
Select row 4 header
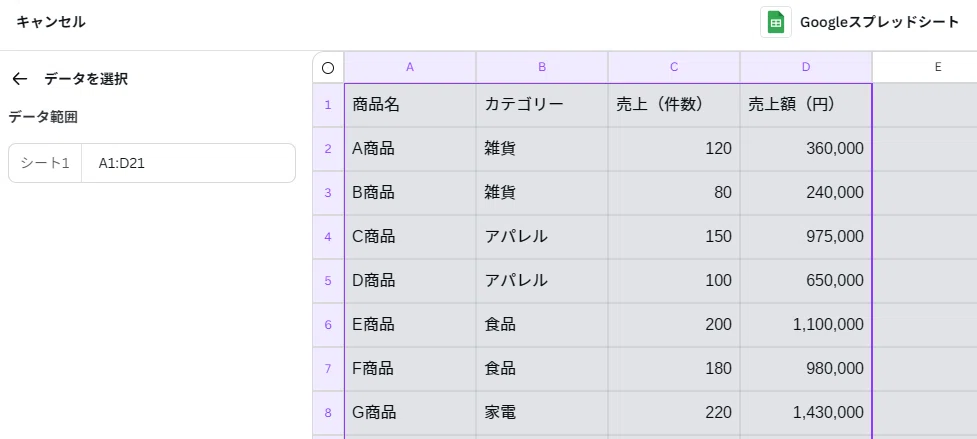pos(328,237)
